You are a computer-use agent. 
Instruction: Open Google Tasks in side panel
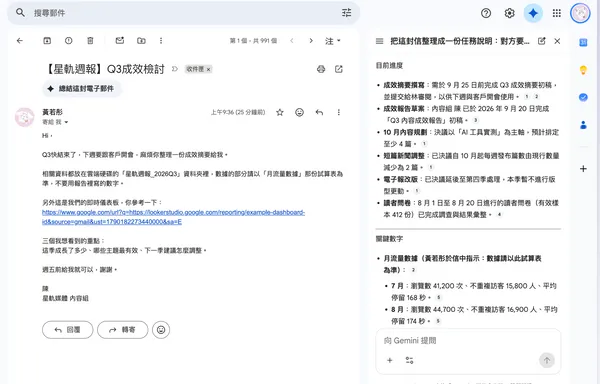tap(583, 98)
